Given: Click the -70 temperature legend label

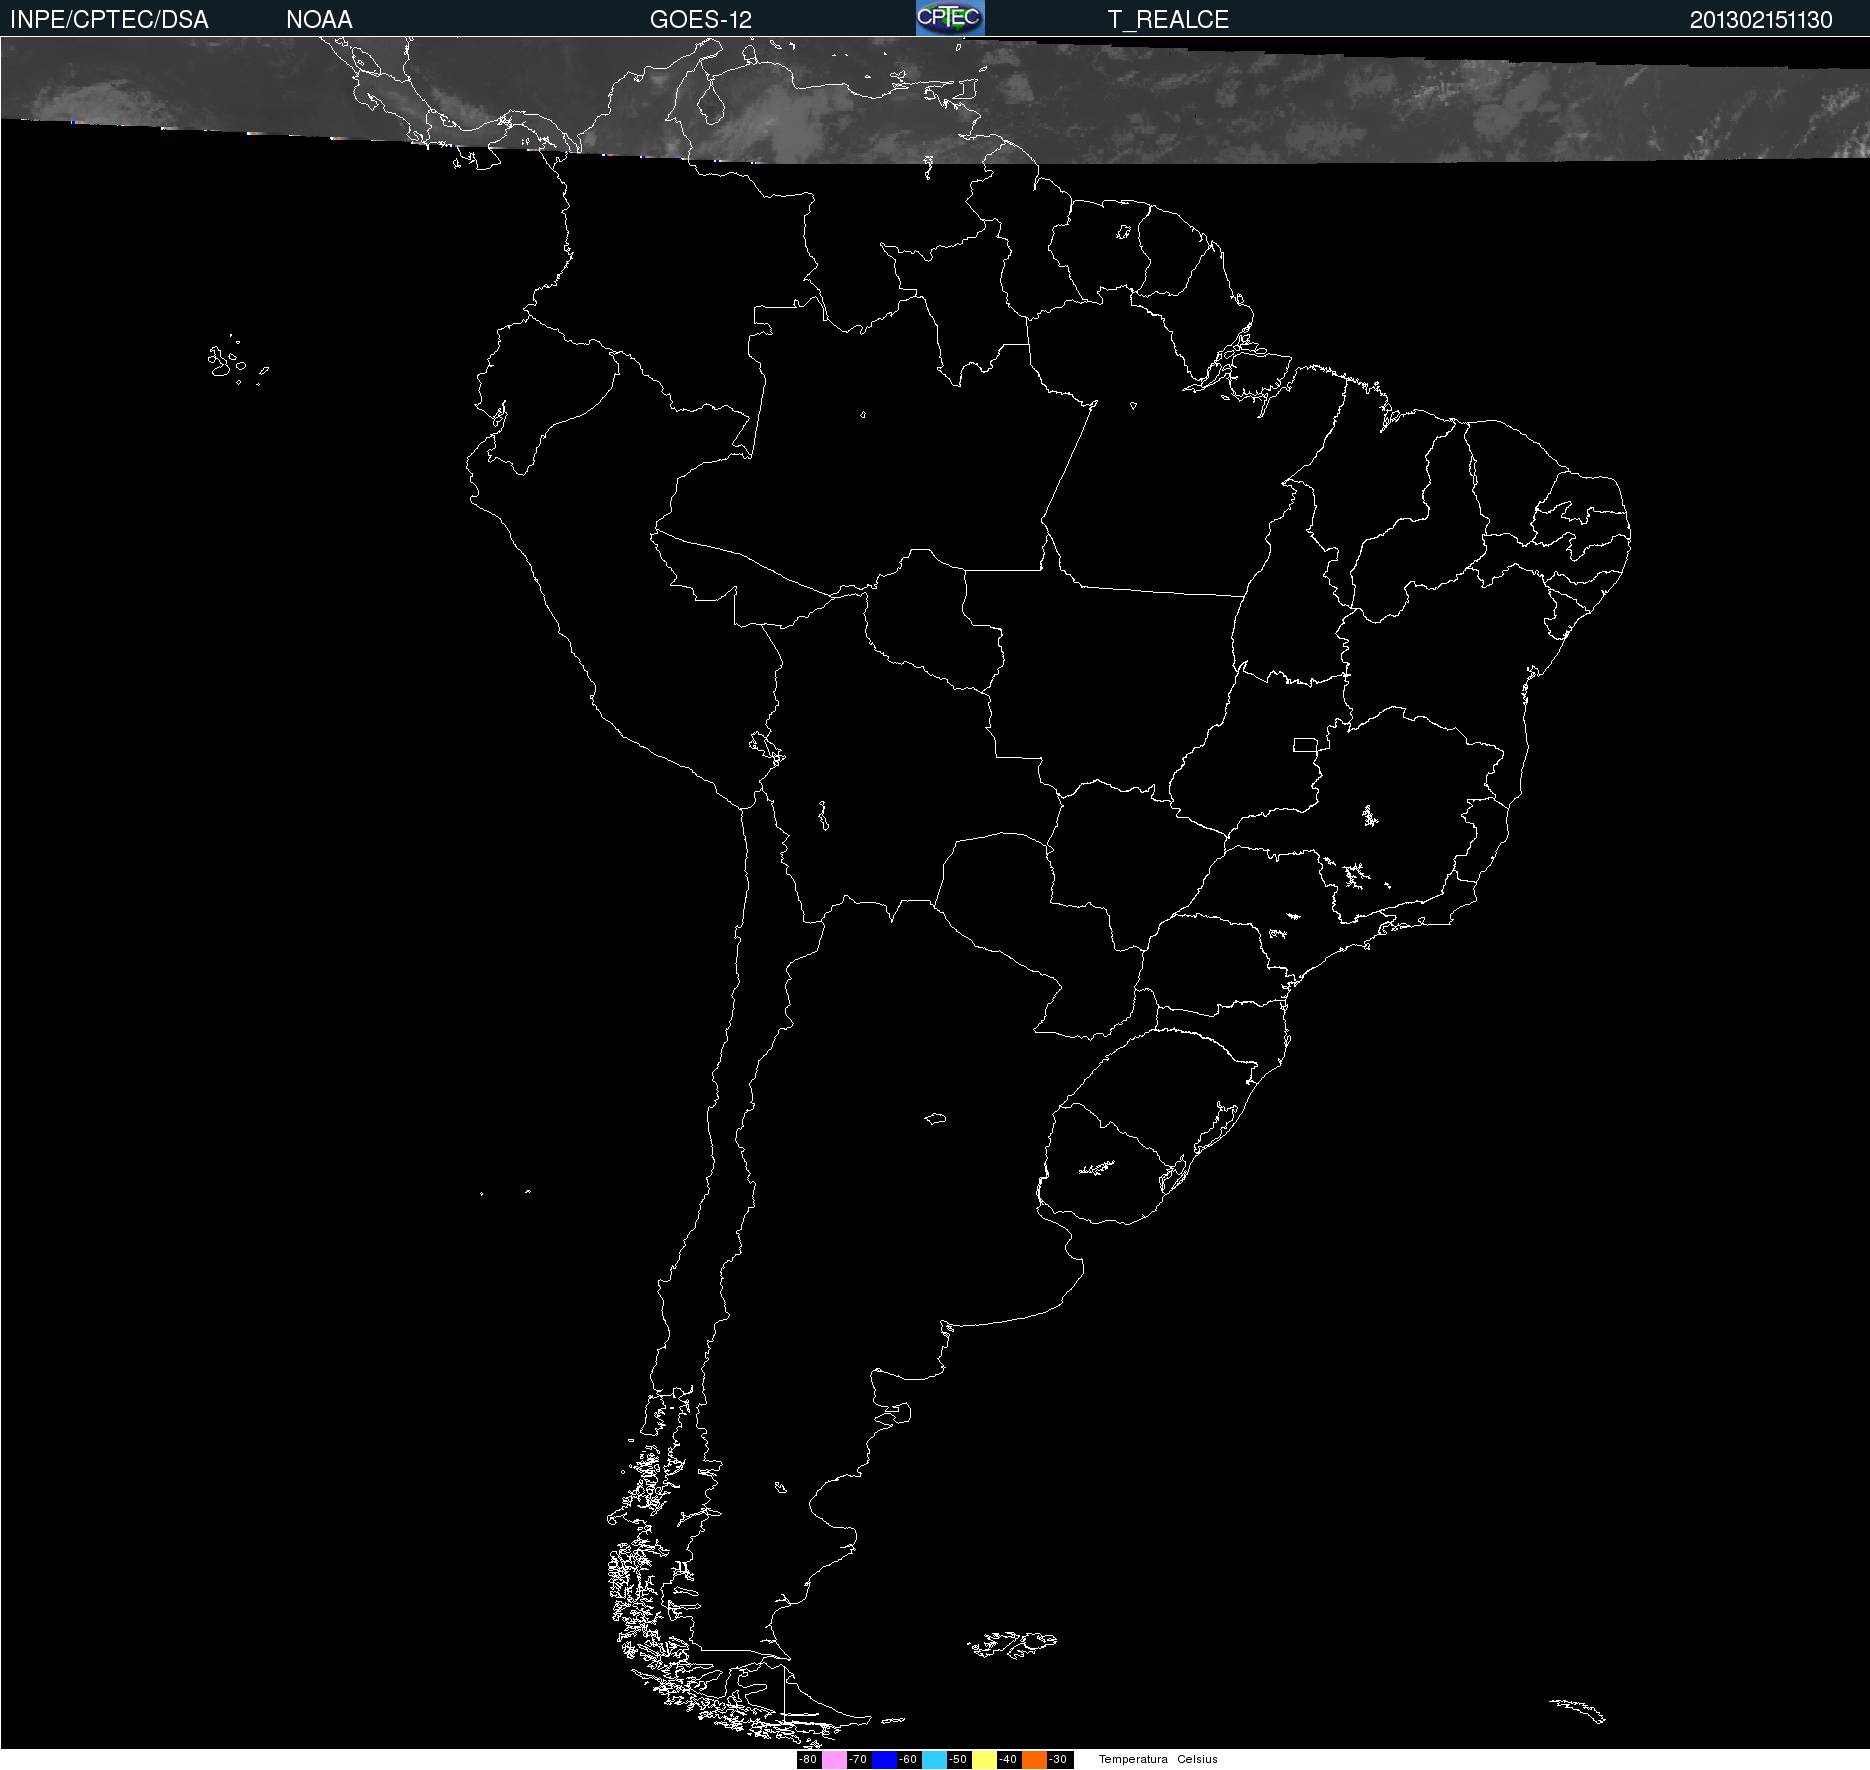Looking at the screenshot, I should (858, 1760).
